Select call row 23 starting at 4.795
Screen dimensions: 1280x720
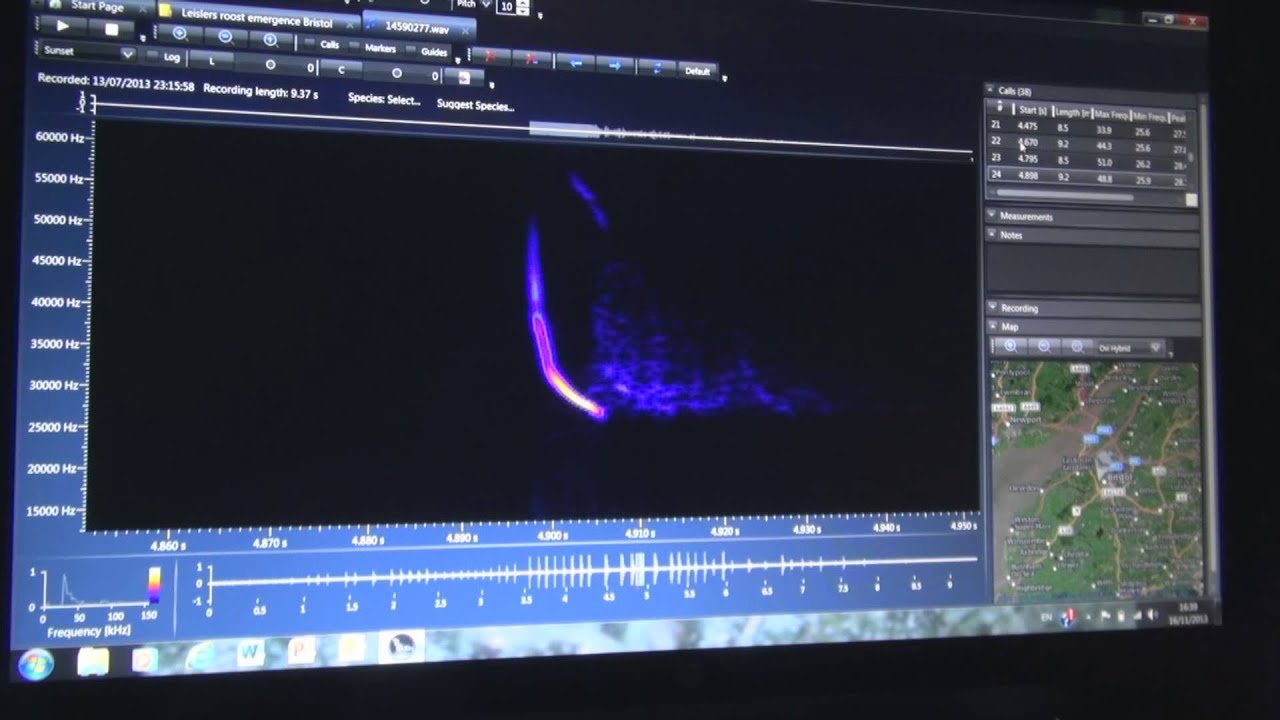1088,160
